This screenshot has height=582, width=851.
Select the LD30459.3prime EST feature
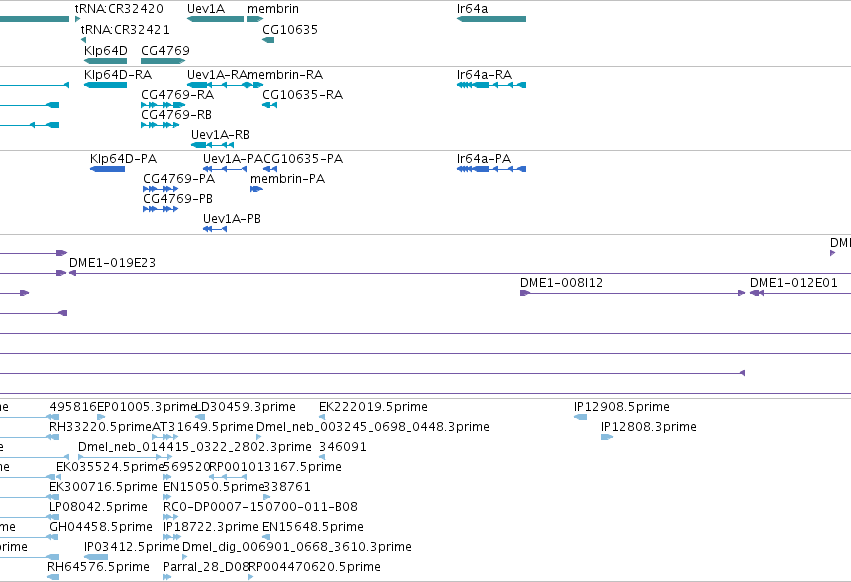point(200,417)
